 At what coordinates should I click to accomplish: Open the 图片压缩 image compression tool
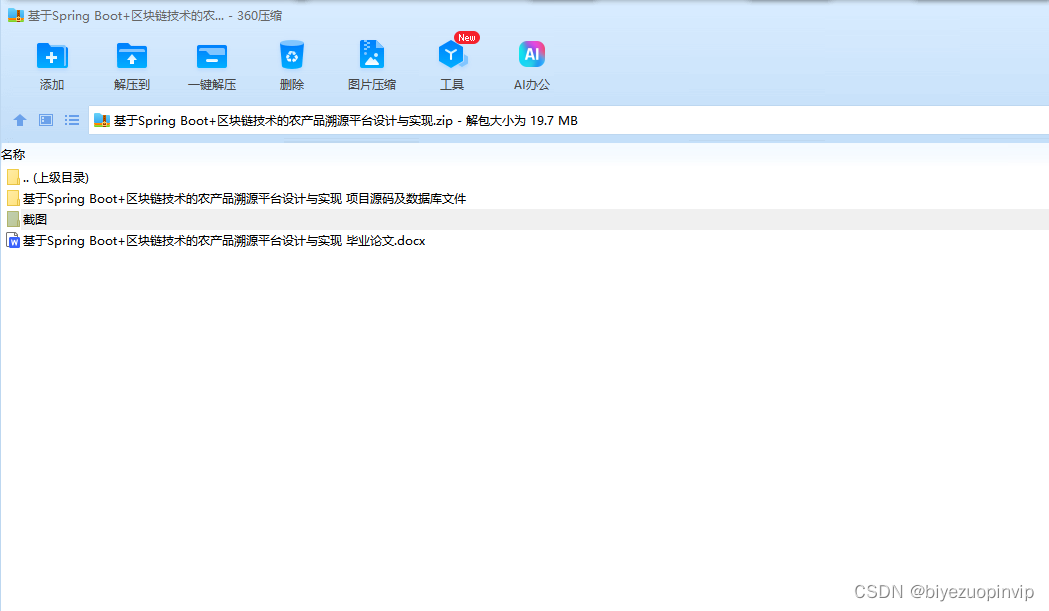371,55
